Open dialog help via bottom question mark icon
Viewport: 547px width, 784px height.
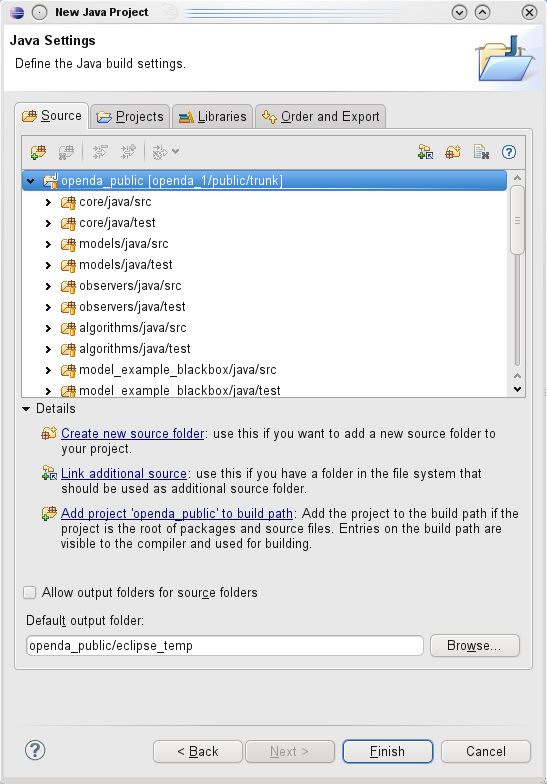(x=35, y=750)
